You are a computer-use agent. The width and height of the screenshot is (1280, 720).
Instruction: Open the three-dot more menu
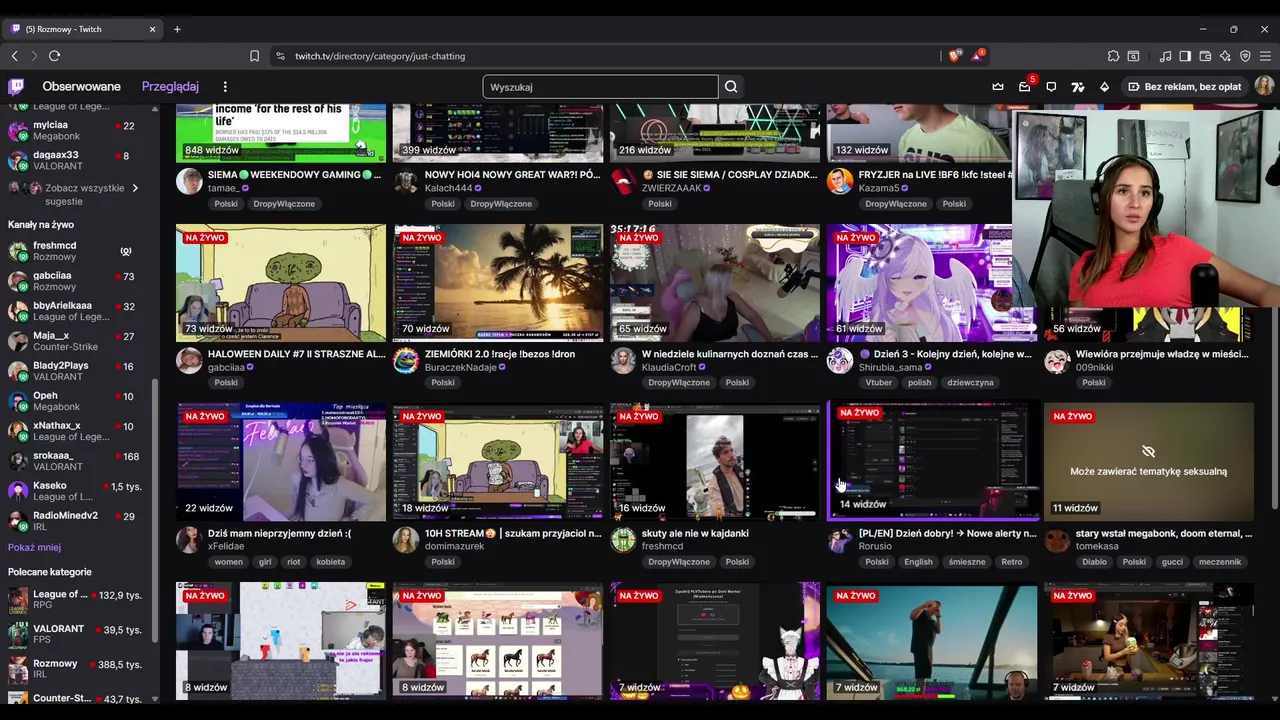pyautogui.click(x=225, y=87)
